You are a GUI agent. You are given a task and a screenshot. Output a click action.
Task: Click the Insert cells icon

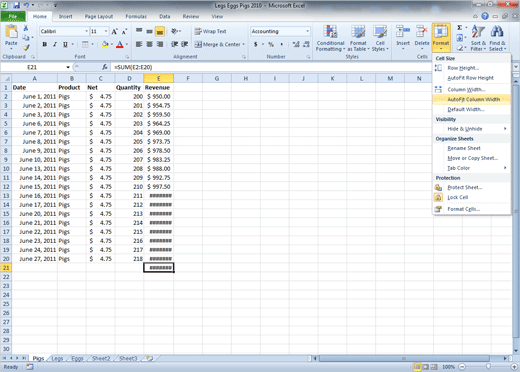403,32
